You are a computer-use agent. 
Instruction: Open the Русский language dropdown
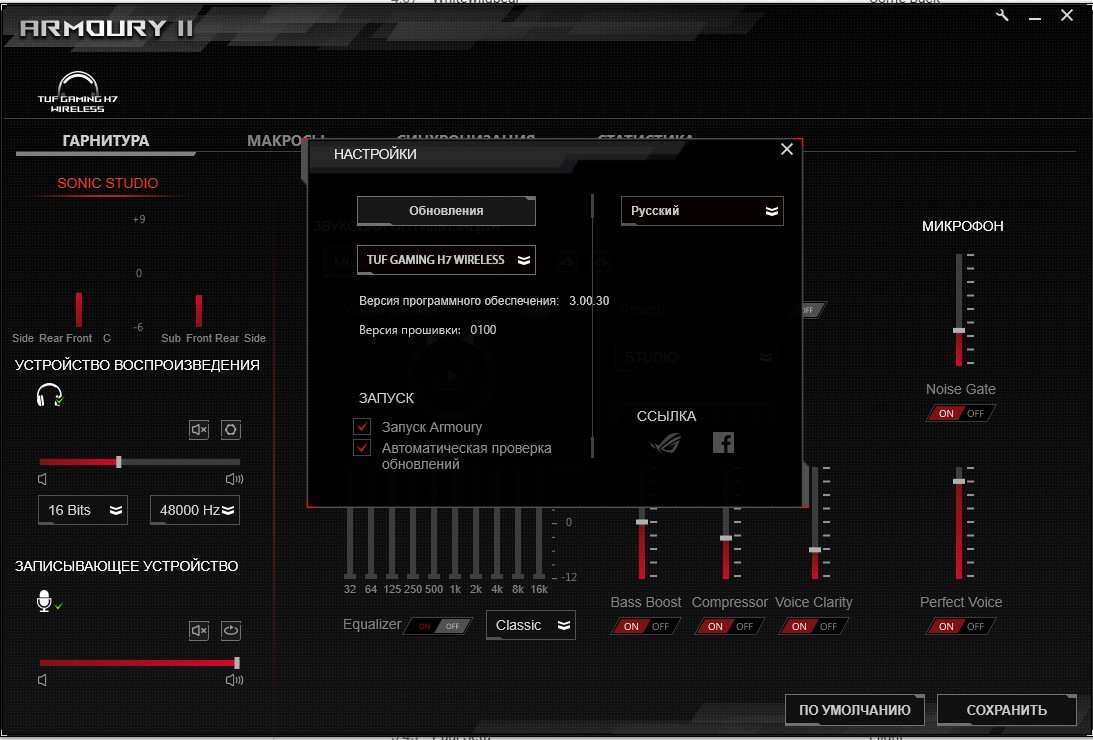click(702, 210)
